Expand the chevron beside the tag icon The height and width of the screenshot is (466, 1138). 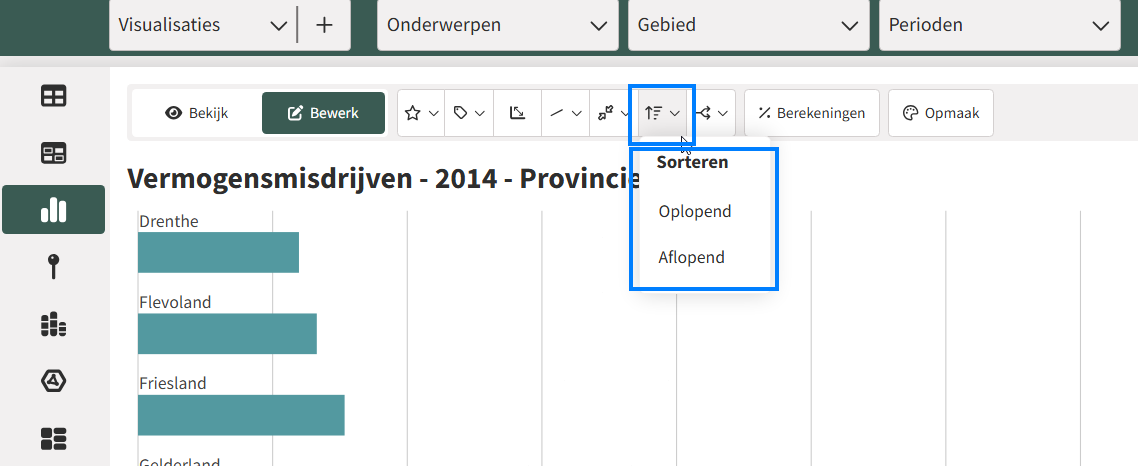click(x=480, y=113)
